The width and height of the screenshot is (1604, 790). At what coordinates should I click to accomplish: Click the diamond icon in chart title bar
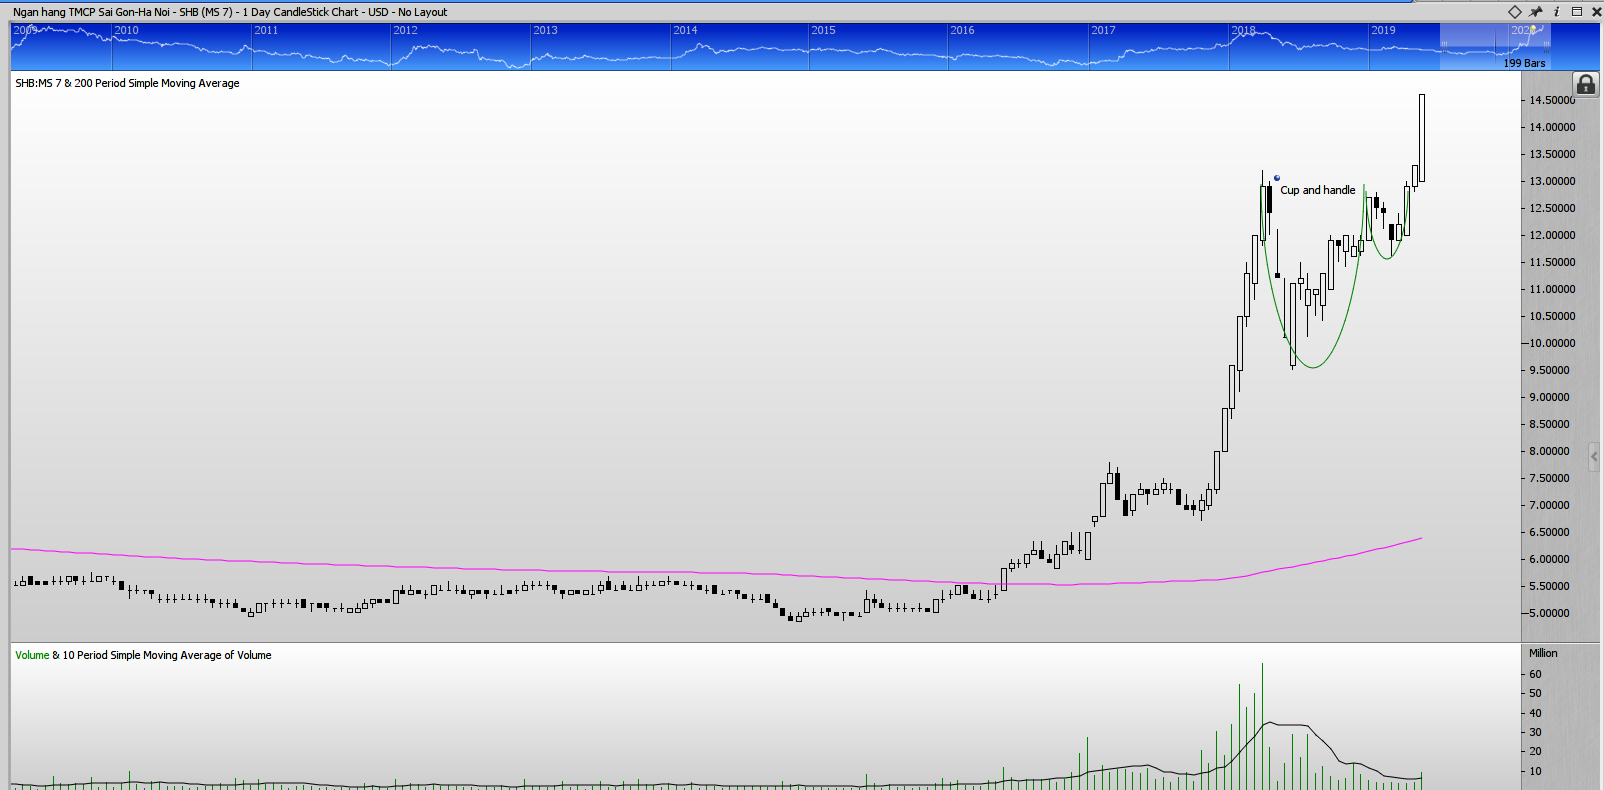pyautogui.click(x=1515, y=12)
